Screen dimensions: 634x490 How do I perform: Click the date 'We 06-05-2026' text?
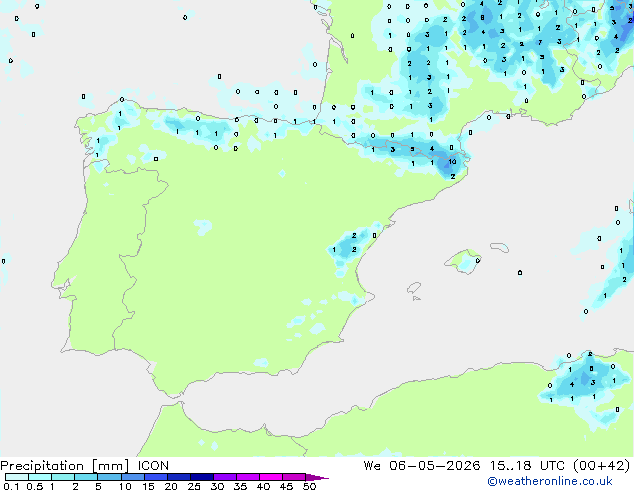422,466
